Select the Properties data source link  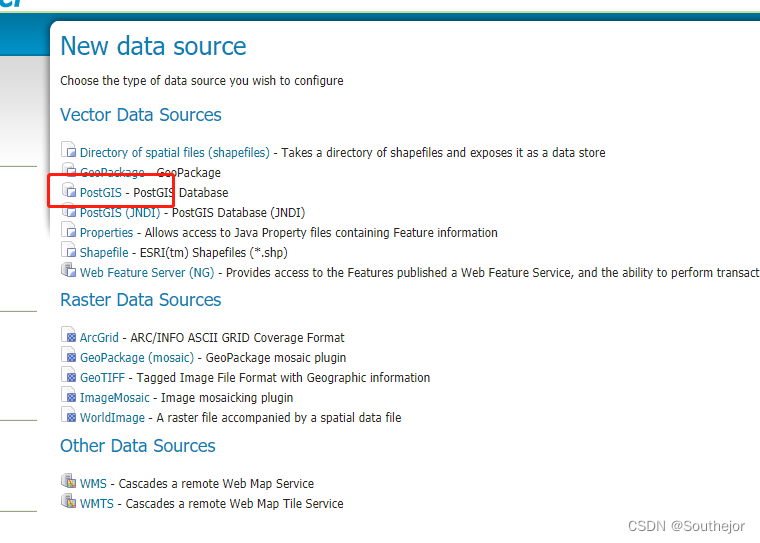click(106, 233)
